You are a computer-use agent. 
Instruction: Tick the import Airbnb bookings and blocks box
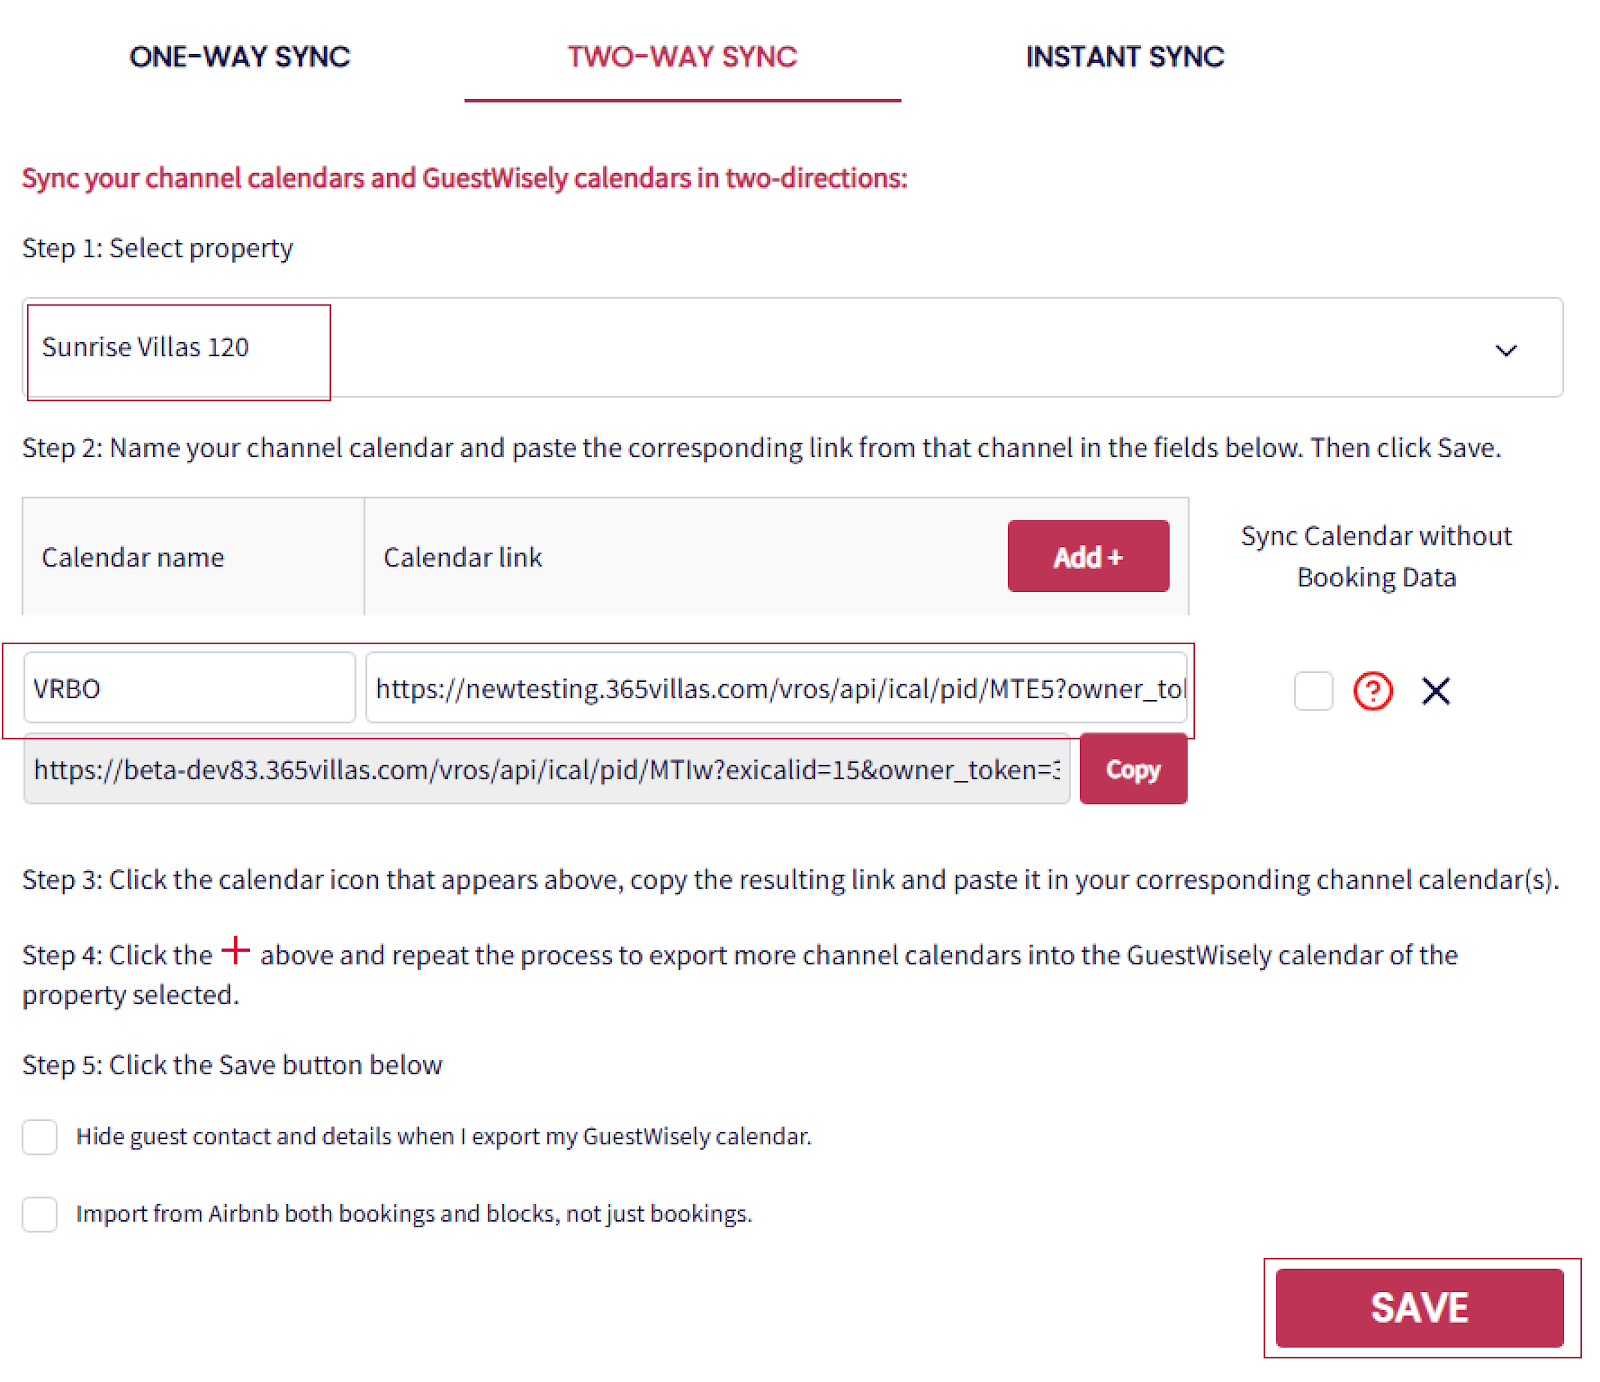click(x=40, y=1214)
